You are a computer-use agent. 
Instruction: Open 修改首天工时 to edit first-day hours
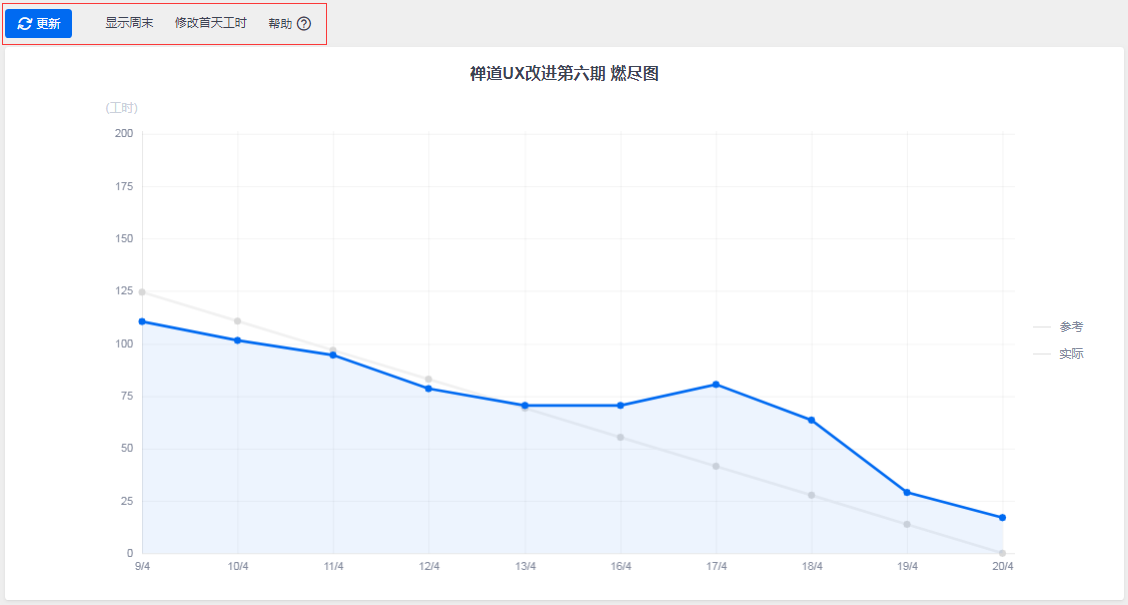click(x=211, y=23)
